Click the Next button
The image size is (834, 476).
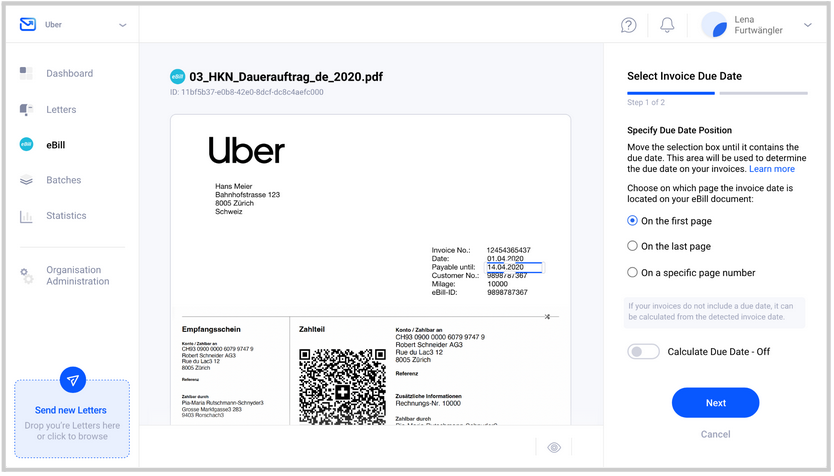(715, 403)
